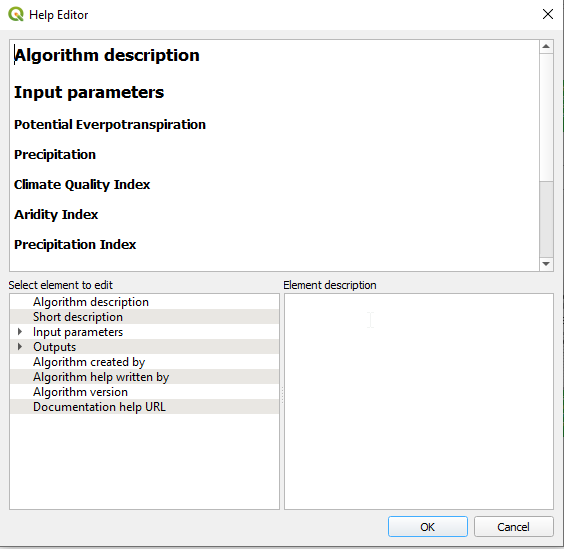
Task: Expand the Input parameters tree node
Action: tap(20, 332)
